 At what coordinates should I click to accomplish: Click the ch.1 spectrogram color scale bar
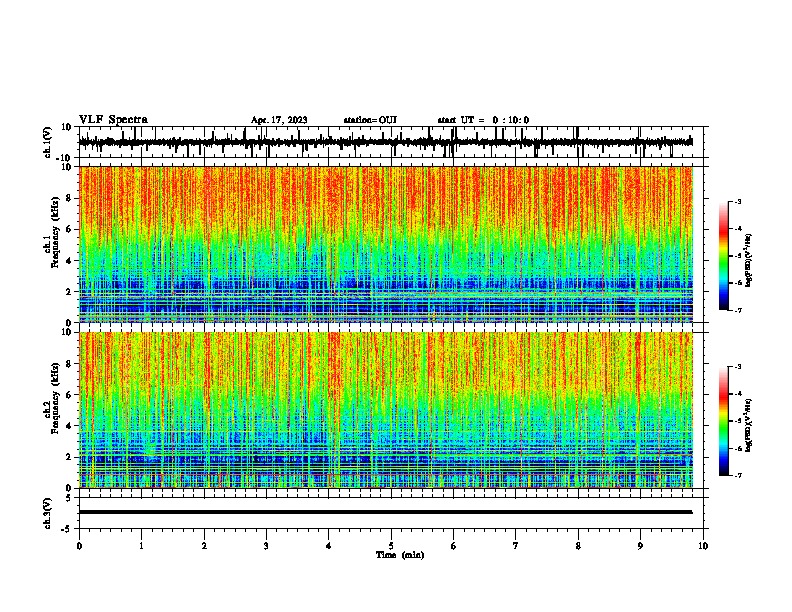[723, 256]
